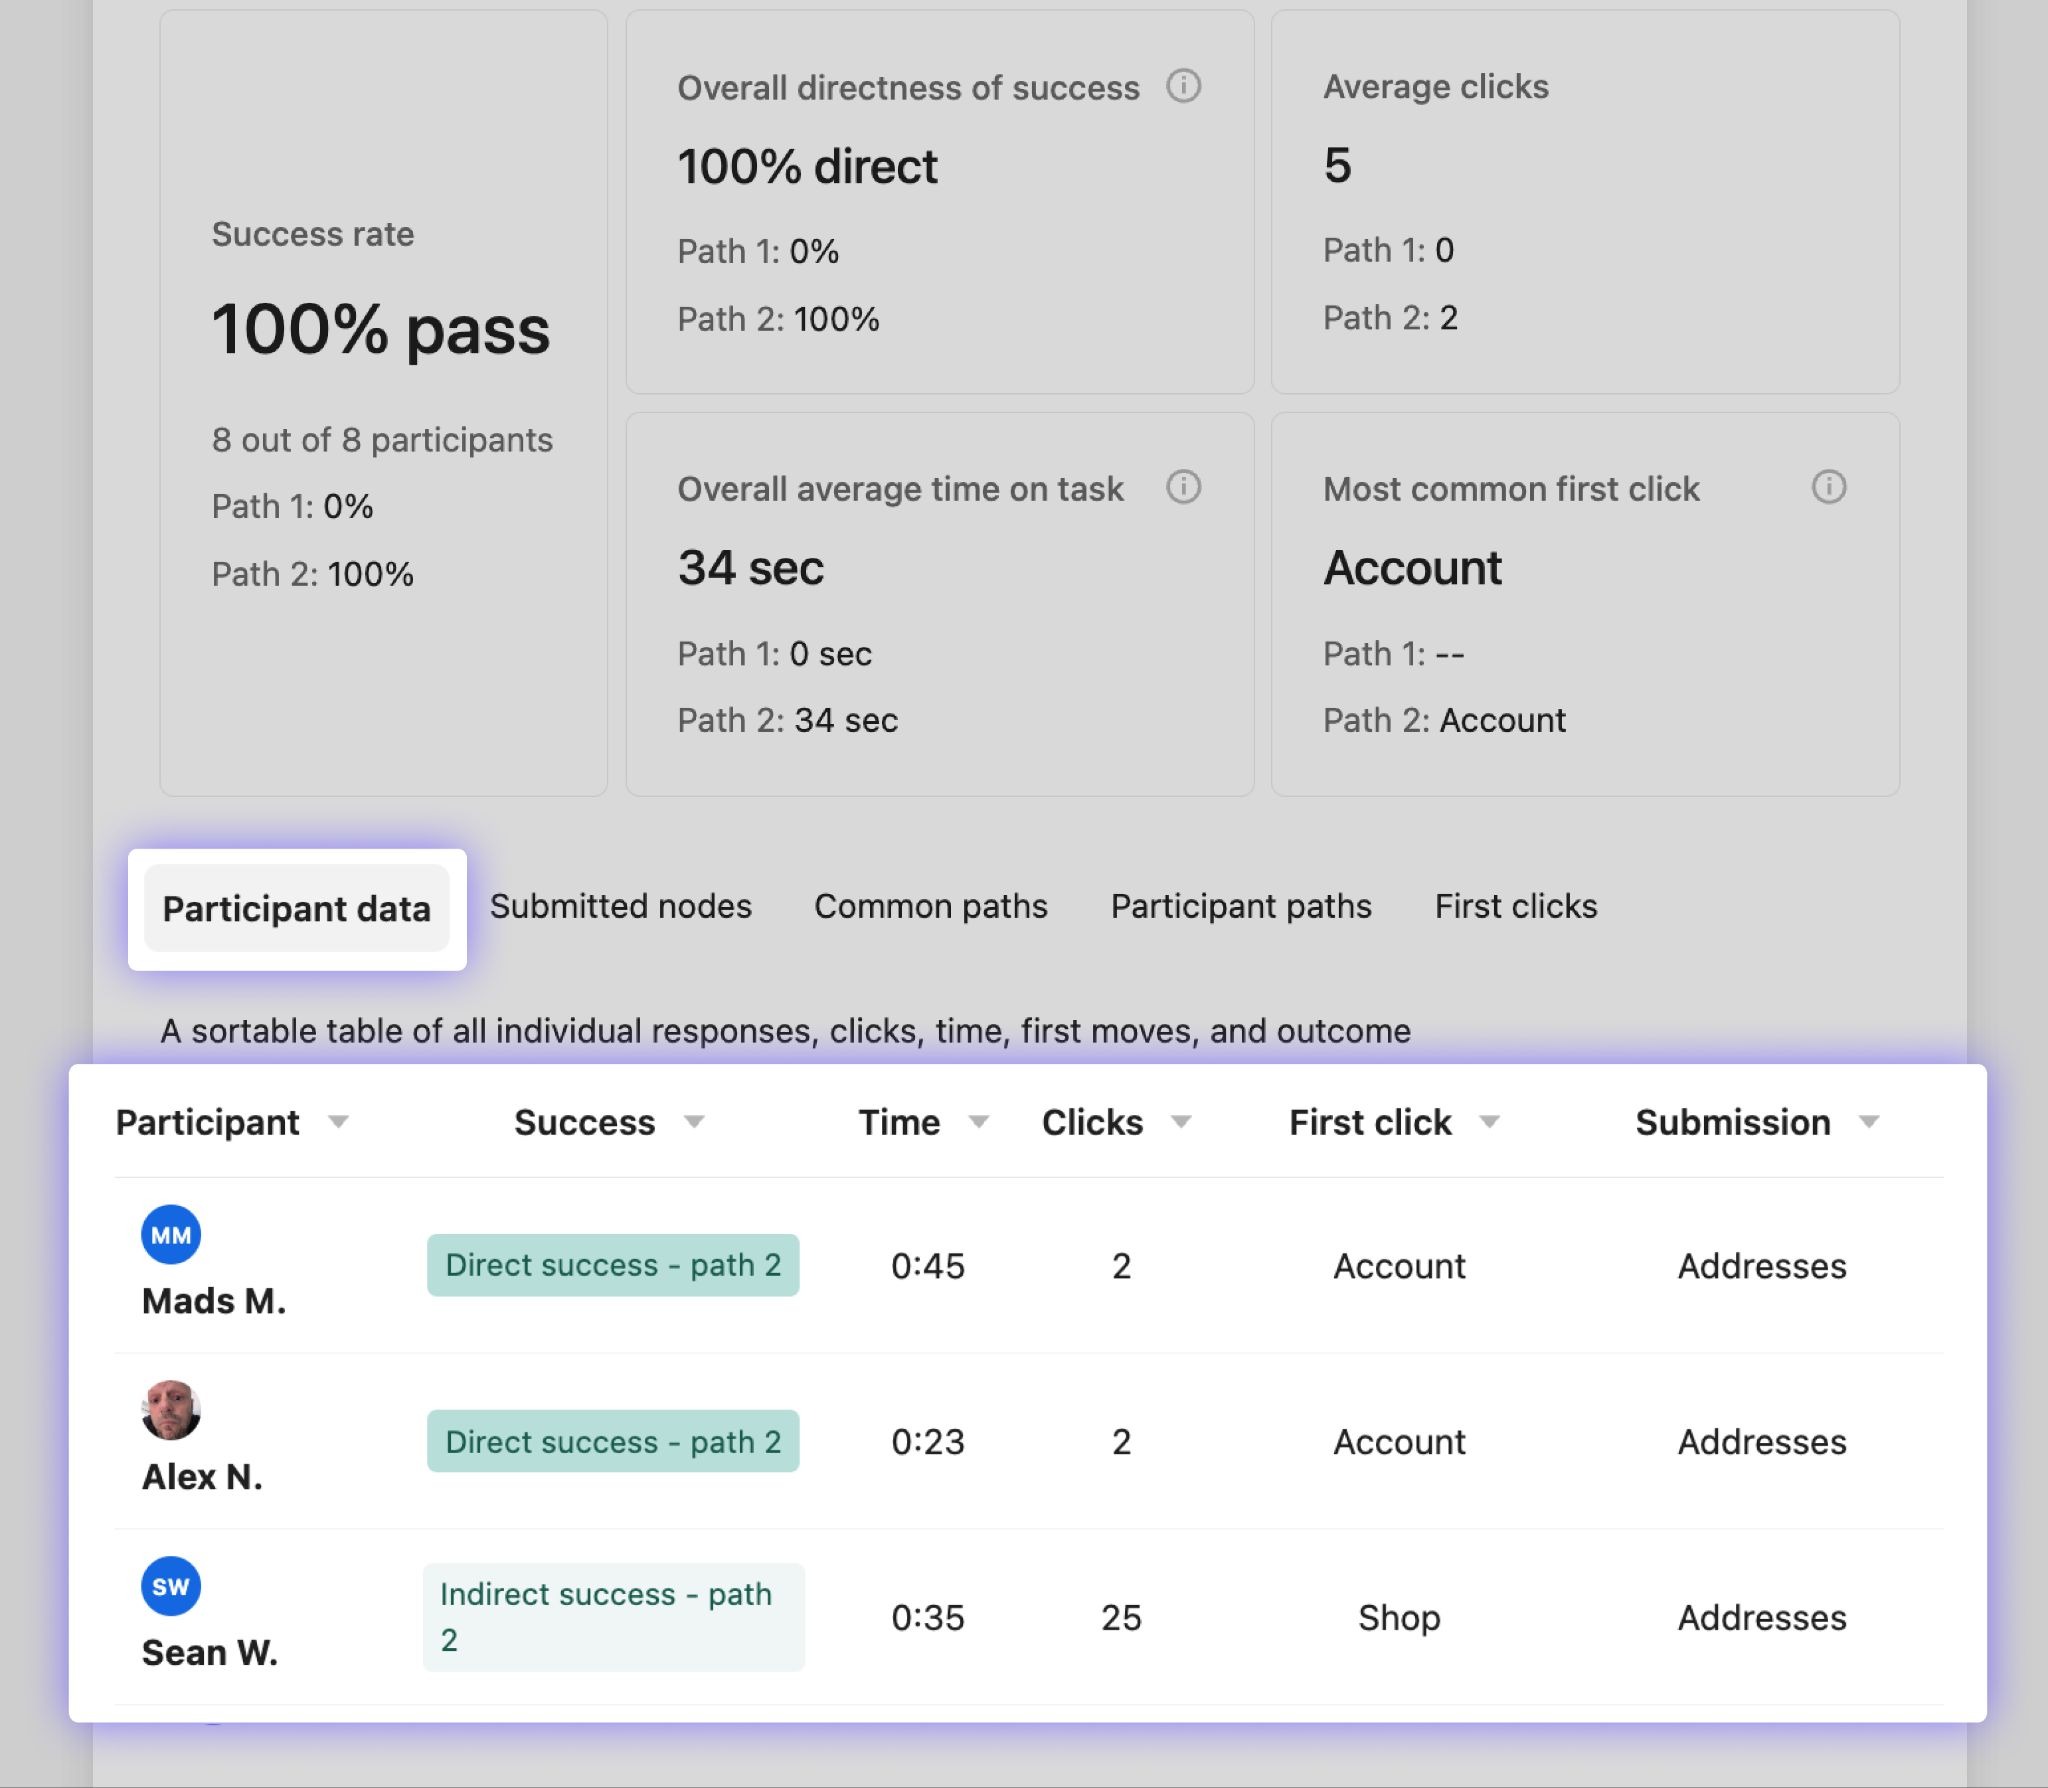Click info icon beside Overall average time on task

click(x=1183, y=487)
